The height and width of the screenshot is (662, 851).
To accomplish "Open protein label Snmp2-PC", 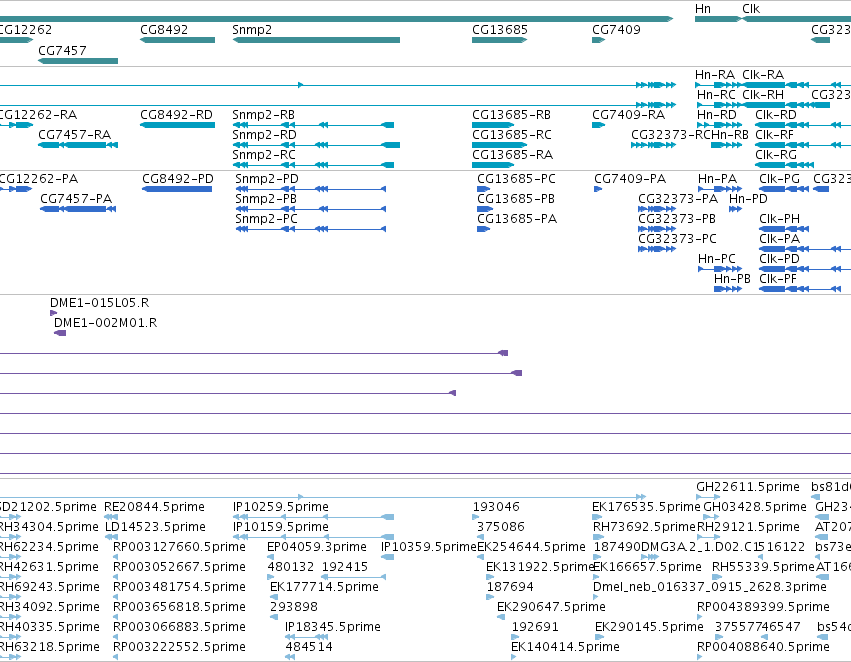I will 266,219.
